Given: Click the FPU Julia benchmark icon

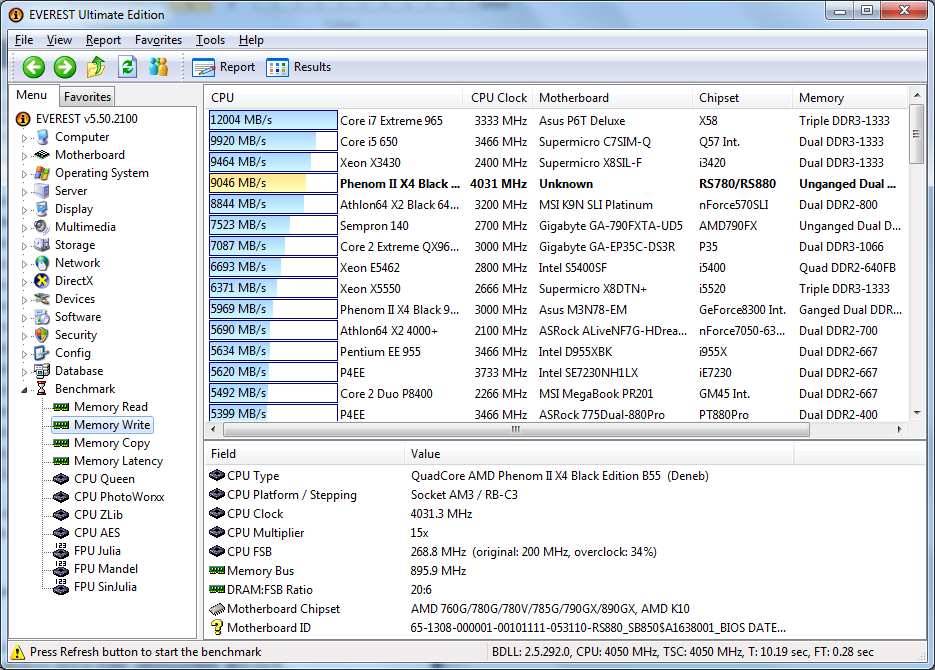Looking at the screenshot, I should tap(61, 551).
